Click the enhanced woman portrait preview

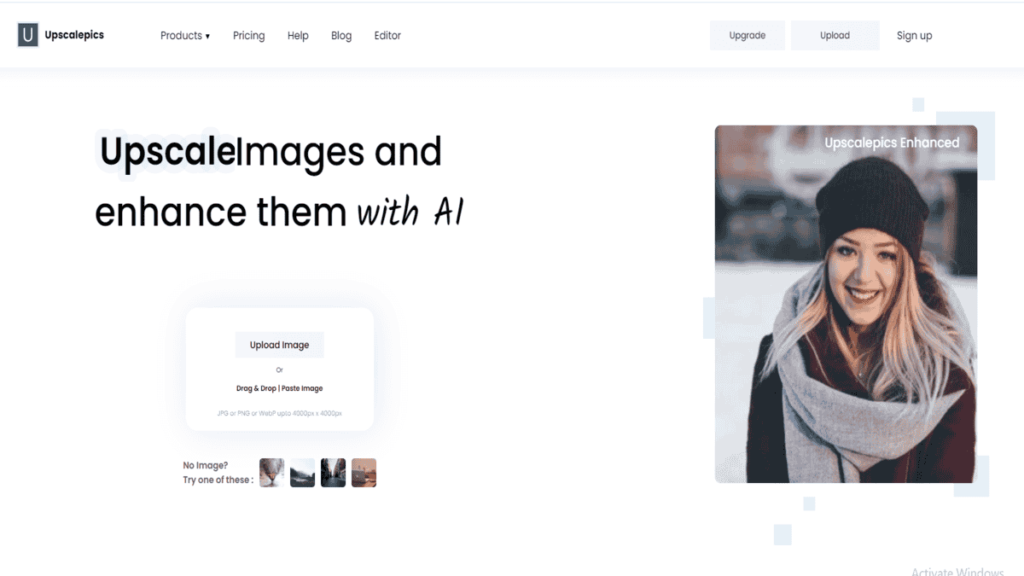pyautogui.click(x=846, y=304)
